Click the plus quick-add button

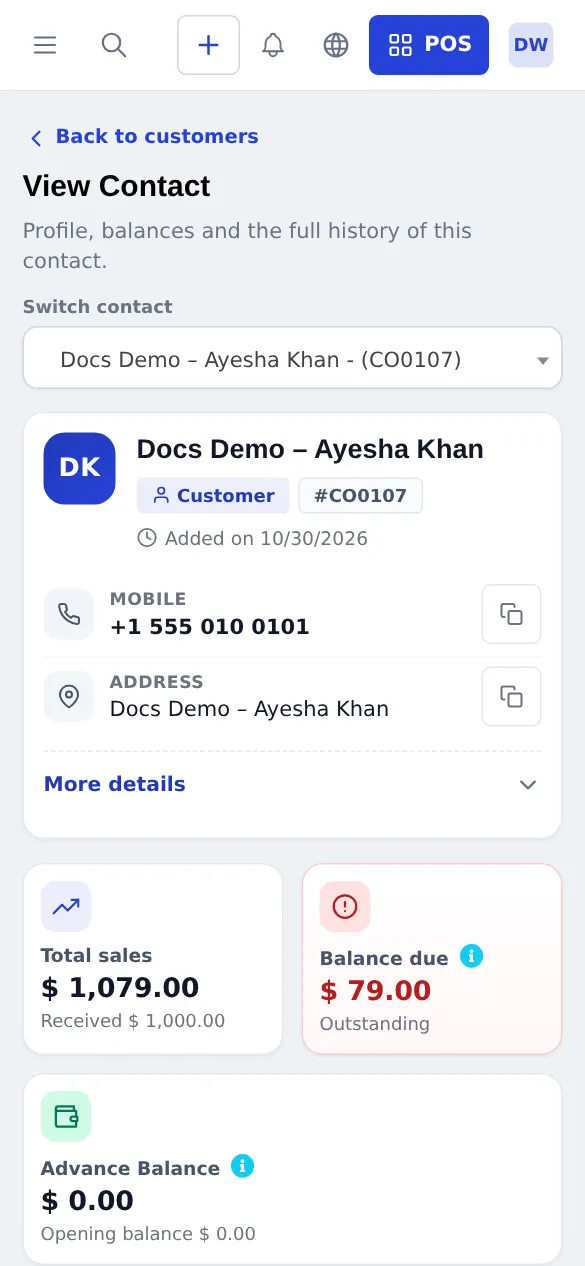click(x=208, y=45)
